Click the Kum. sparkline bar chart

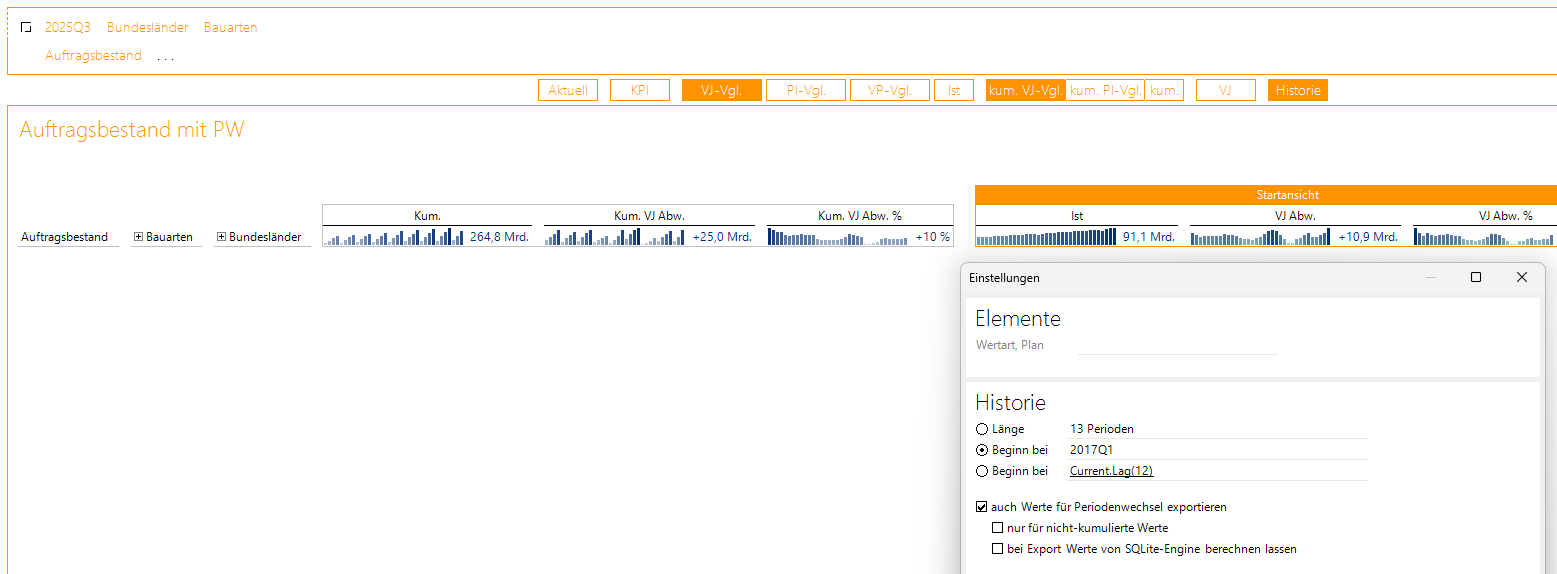pos(394,237)
